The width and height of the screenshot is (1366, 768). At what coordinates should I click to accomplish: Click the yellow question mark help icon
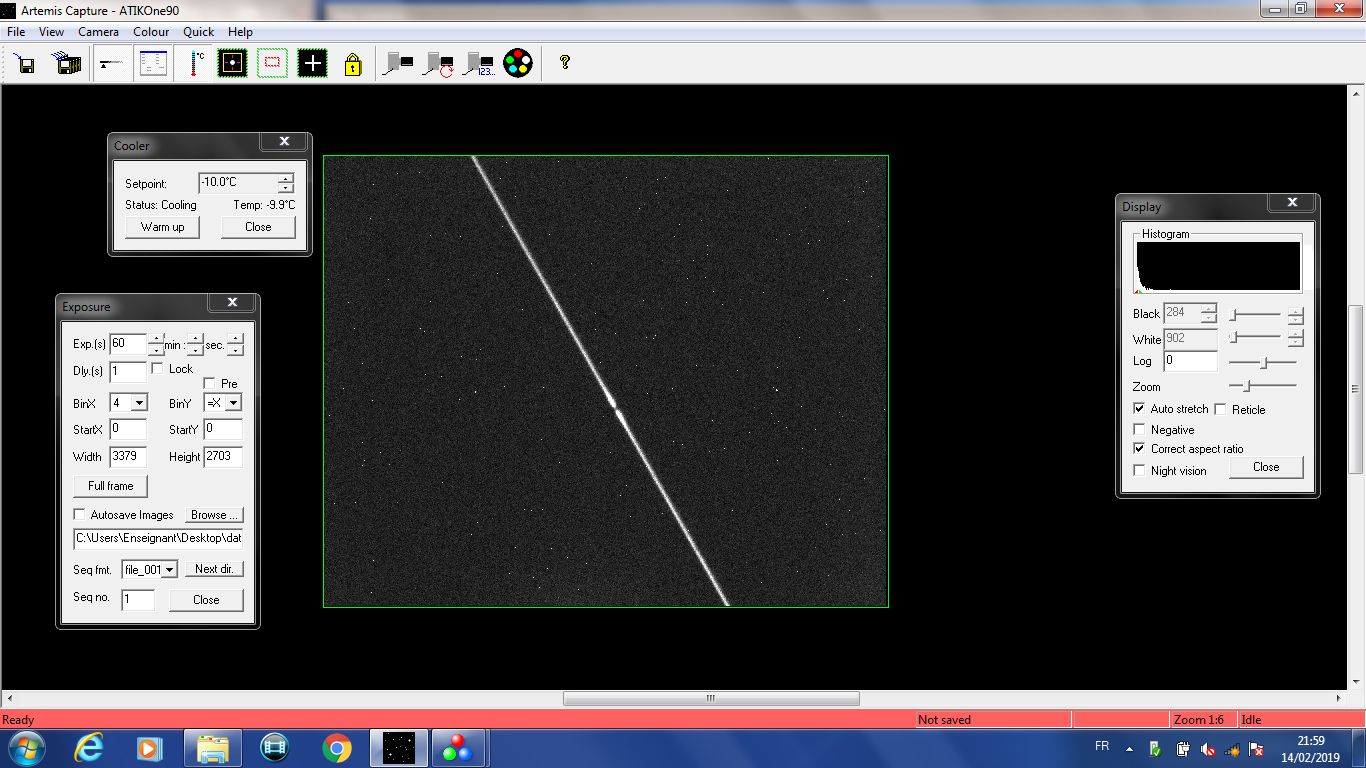point(565,62)
